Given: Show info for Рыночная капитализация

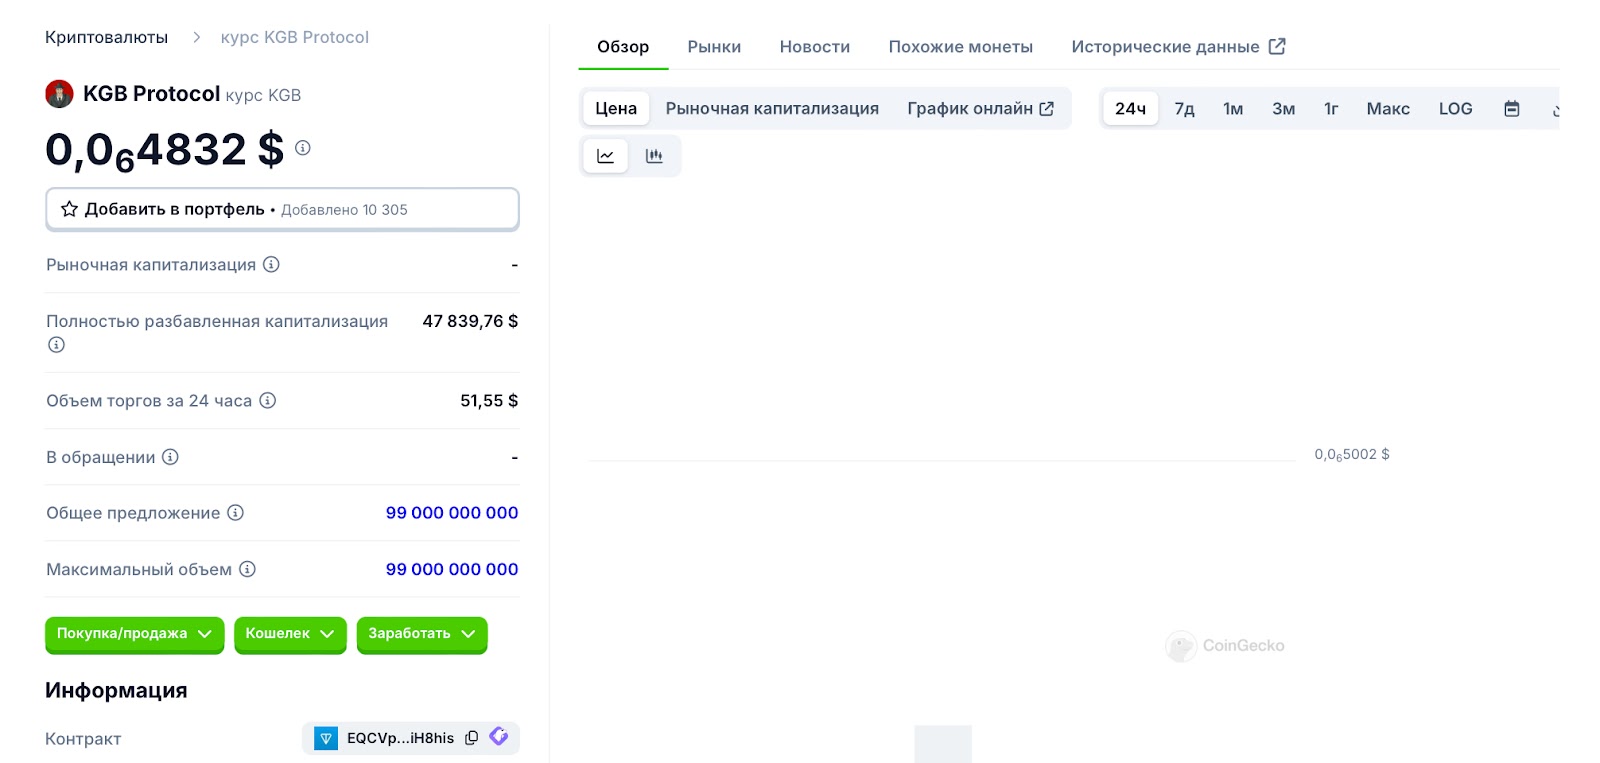Looking at the screenshot, I should click(x=271, y=264).
